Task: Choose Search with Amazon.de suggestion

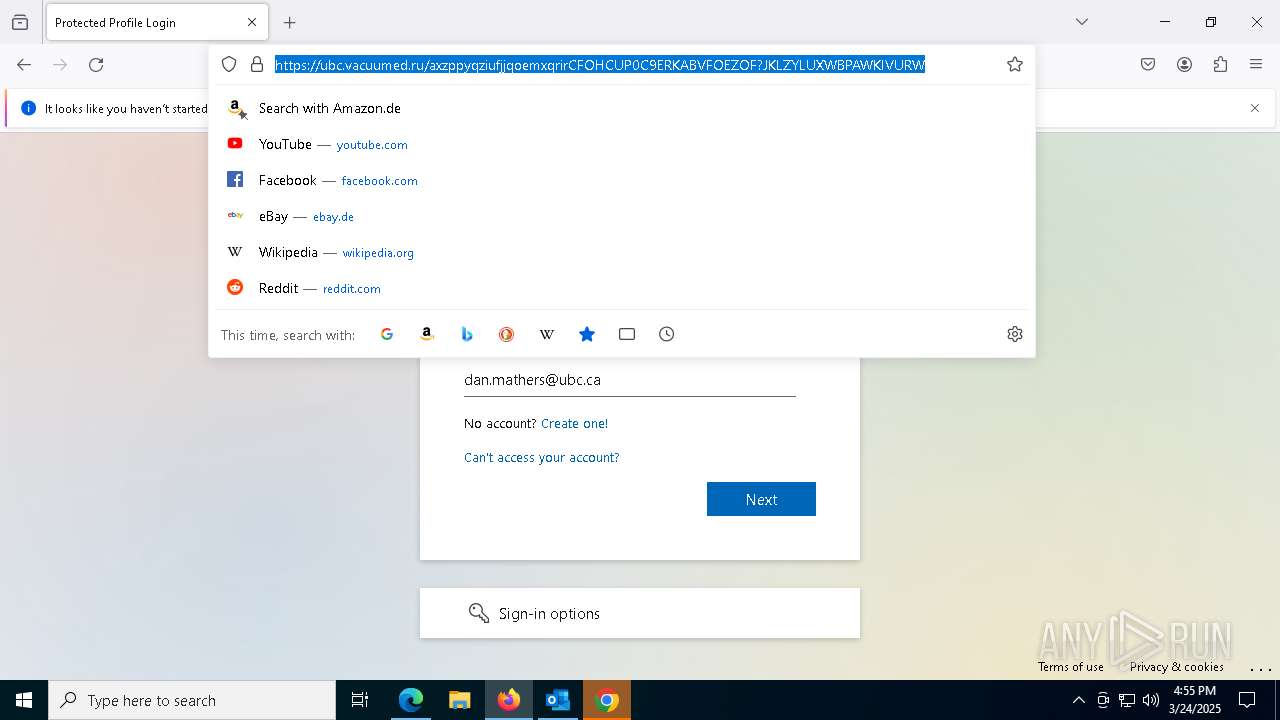Action: coord(622,108)
